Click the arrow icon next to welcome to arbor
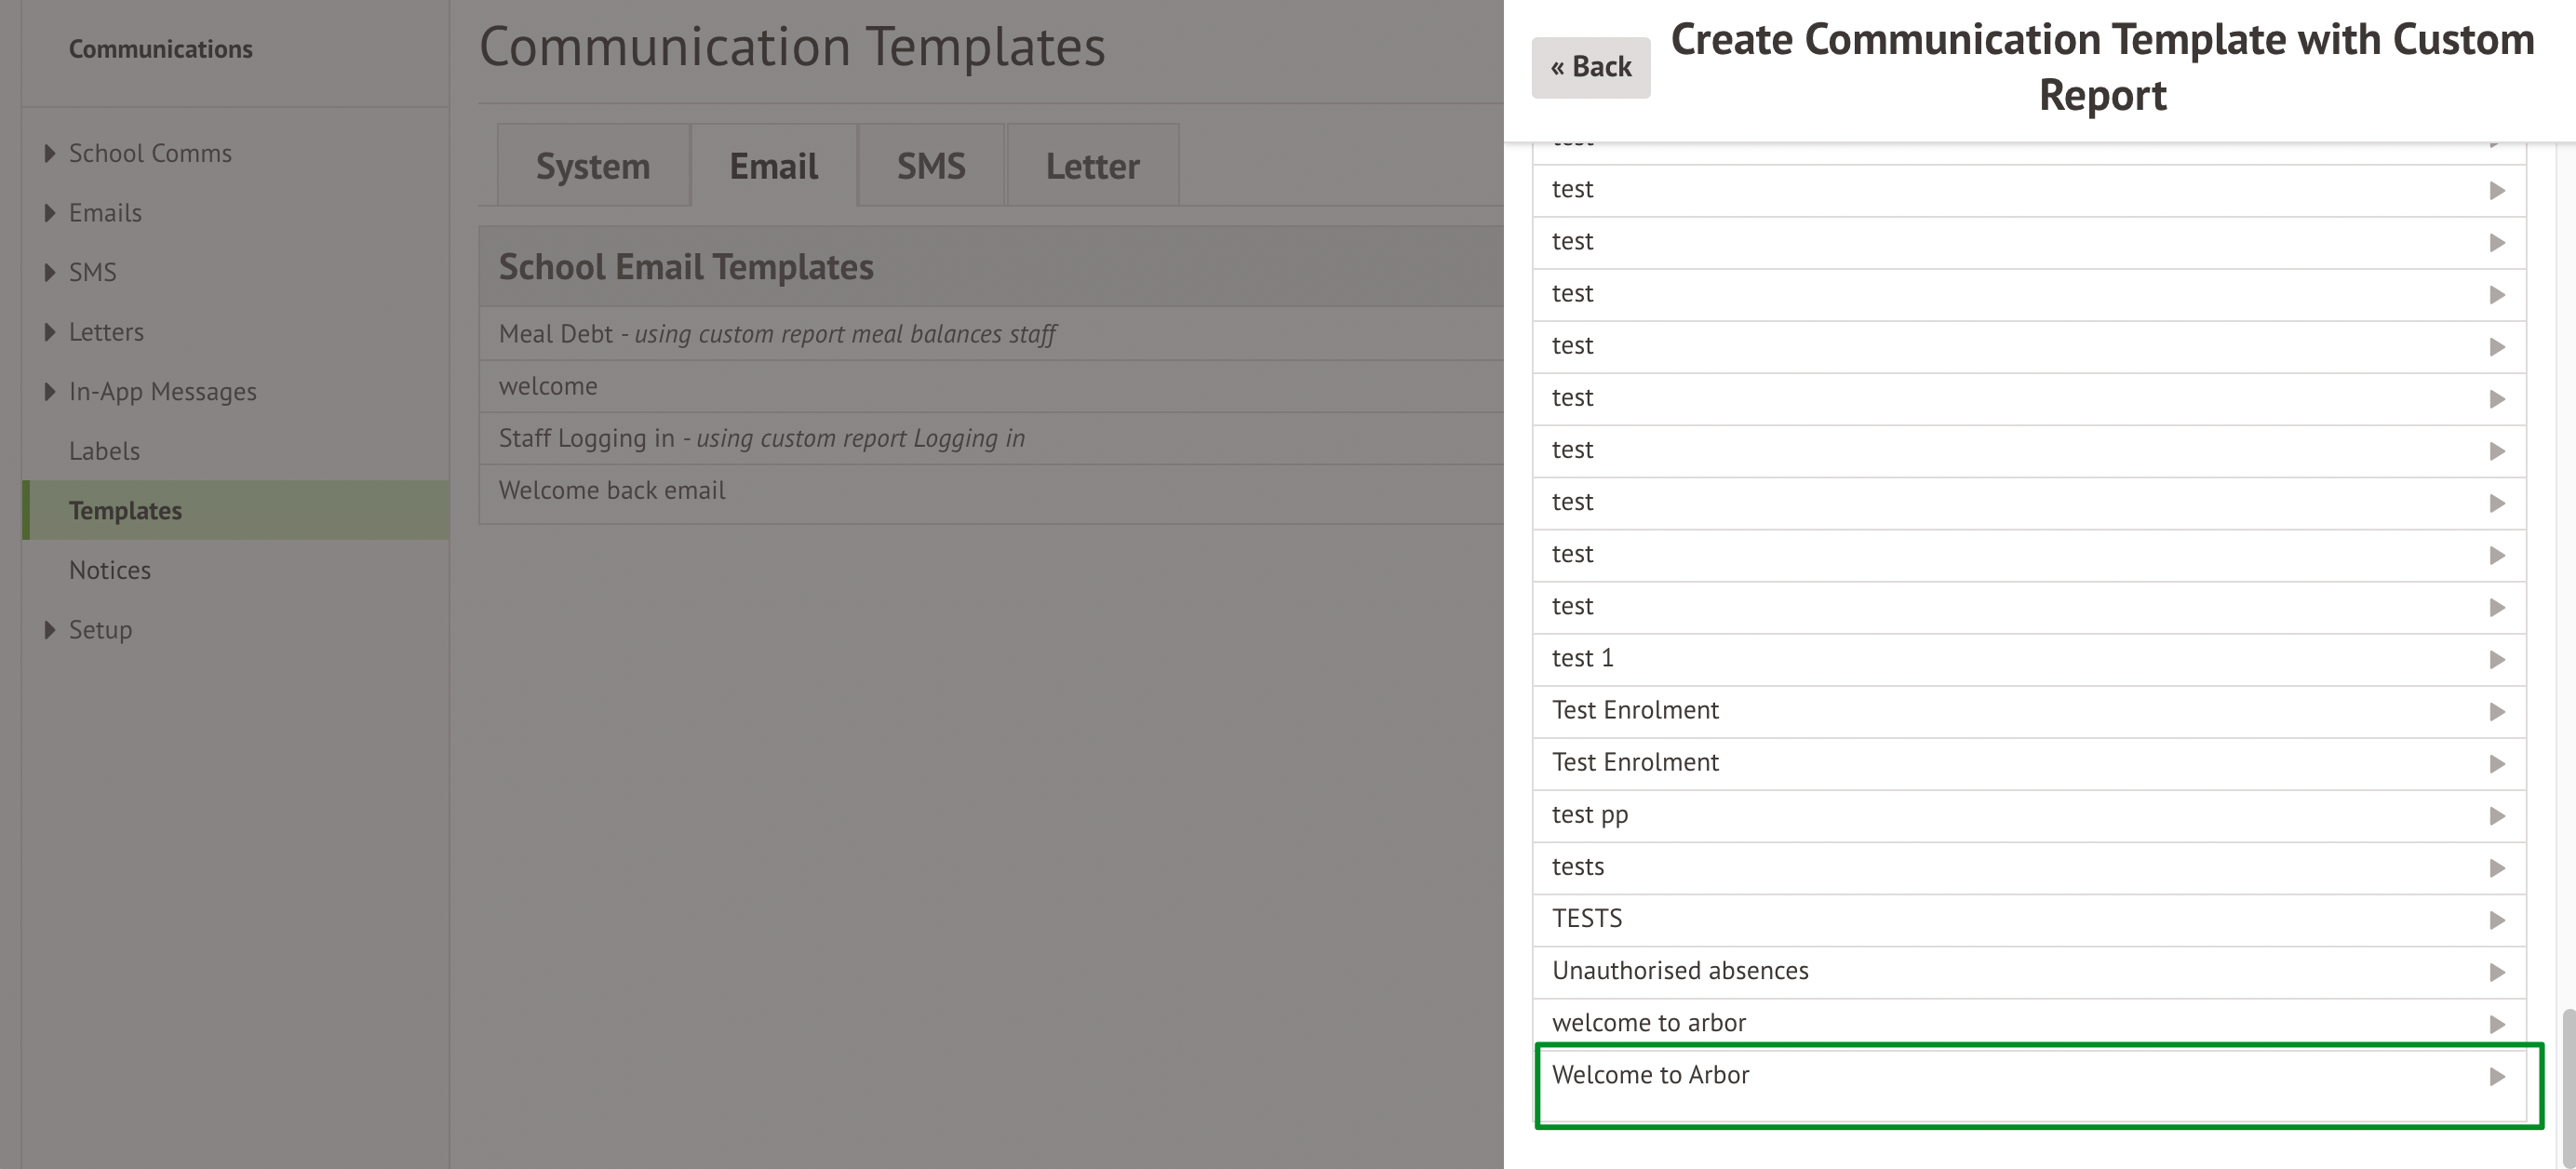Viewport: 2576px width, 1169px height. click(x=2496, y=1024)
